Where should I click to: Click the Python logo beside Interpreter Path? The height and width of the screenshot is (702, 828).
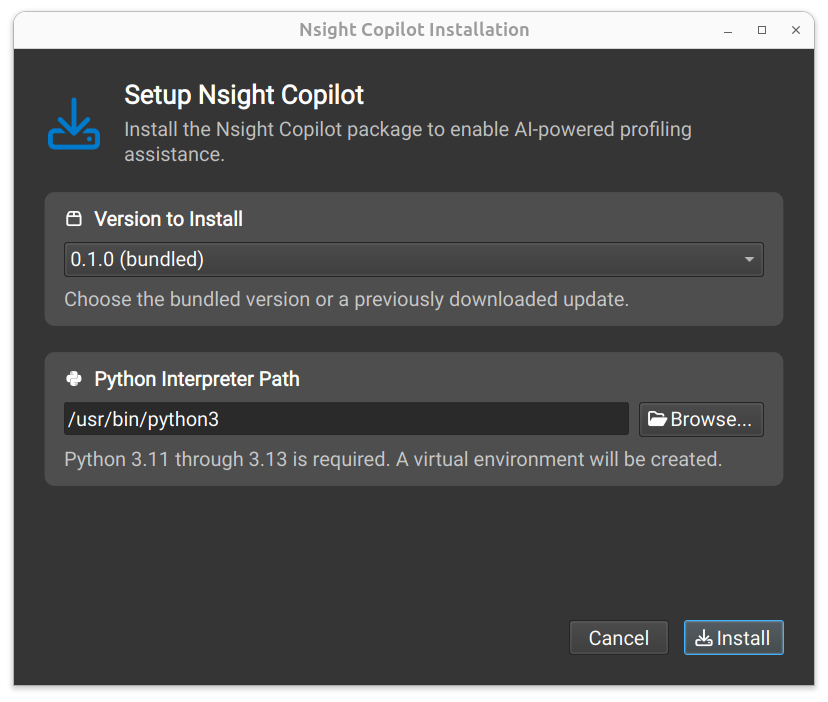pos(74,379)
